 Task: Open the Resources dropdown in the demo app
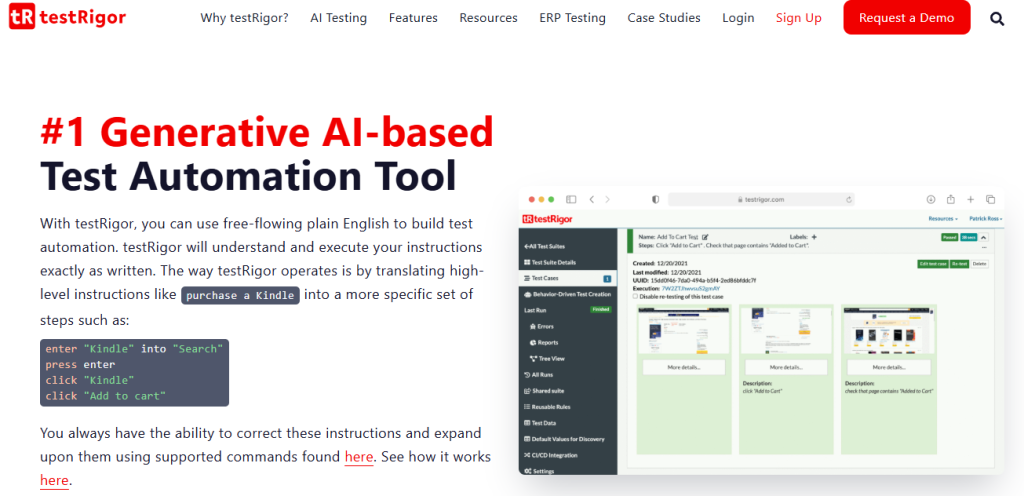pyautogui.click(x=943, y=219)
